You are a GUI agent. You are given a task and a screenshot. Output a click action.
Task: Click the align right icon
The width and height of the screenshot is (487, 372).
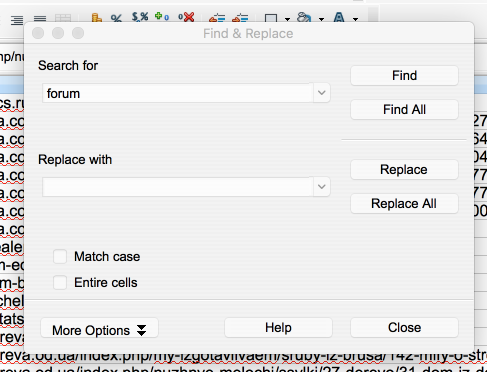(x=17, y=20)
